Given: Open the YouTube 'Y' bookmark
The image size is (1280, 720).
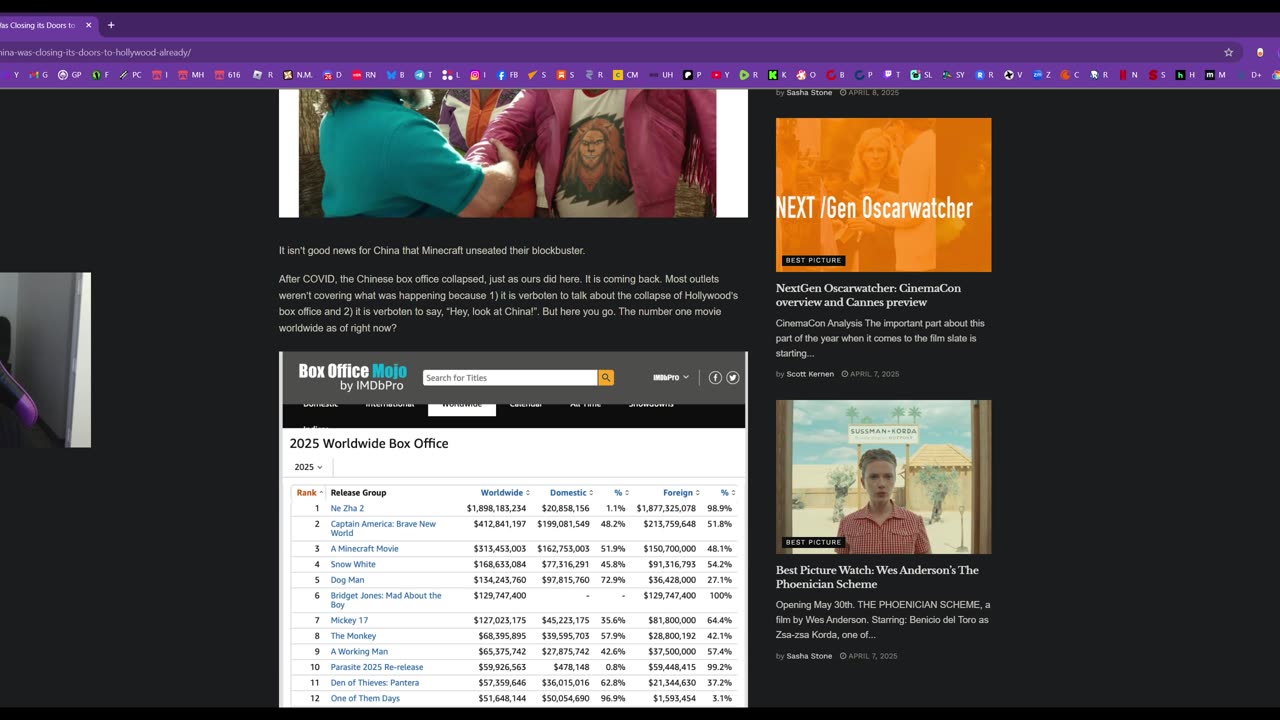Looking at the screenshot, I should [721, 75].
